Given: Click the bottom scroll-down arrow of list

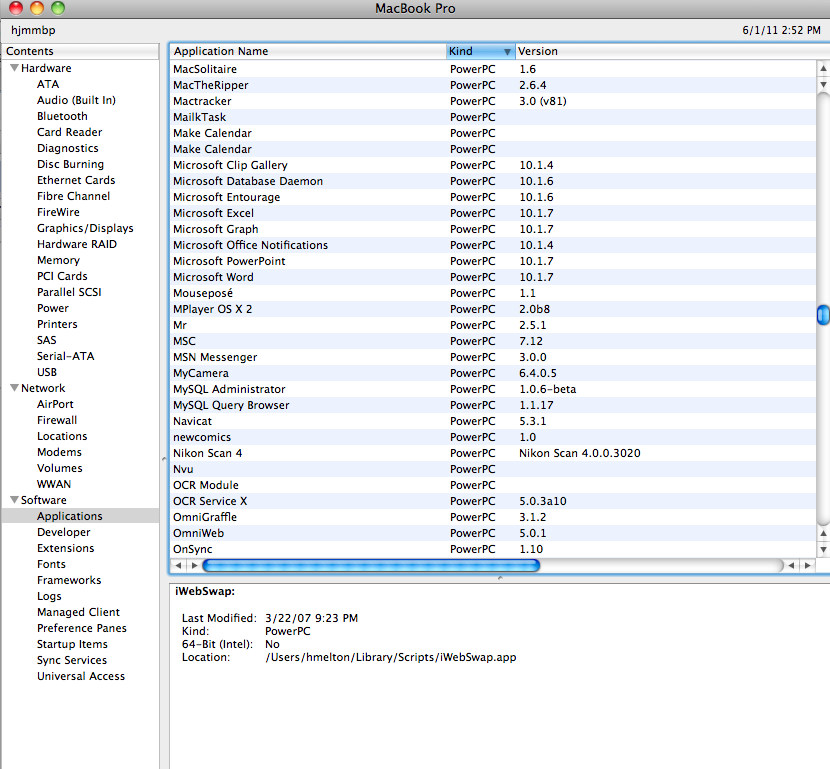Looking at the screenshot, I should (823, 549).
